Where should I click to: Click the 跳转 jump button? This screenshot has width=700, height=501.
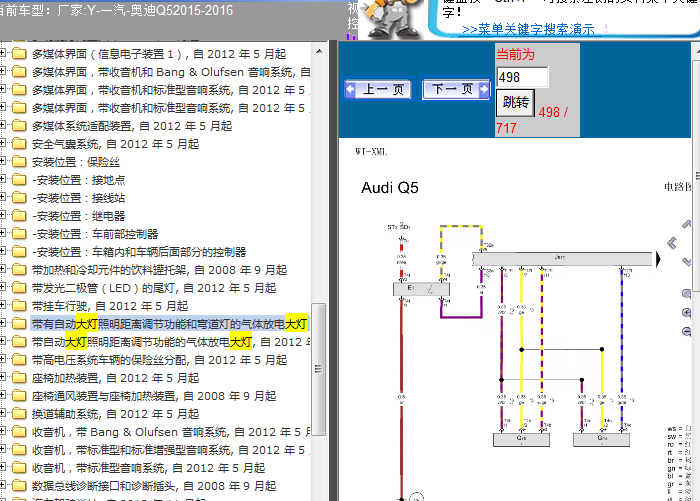[x=516, y=103]
